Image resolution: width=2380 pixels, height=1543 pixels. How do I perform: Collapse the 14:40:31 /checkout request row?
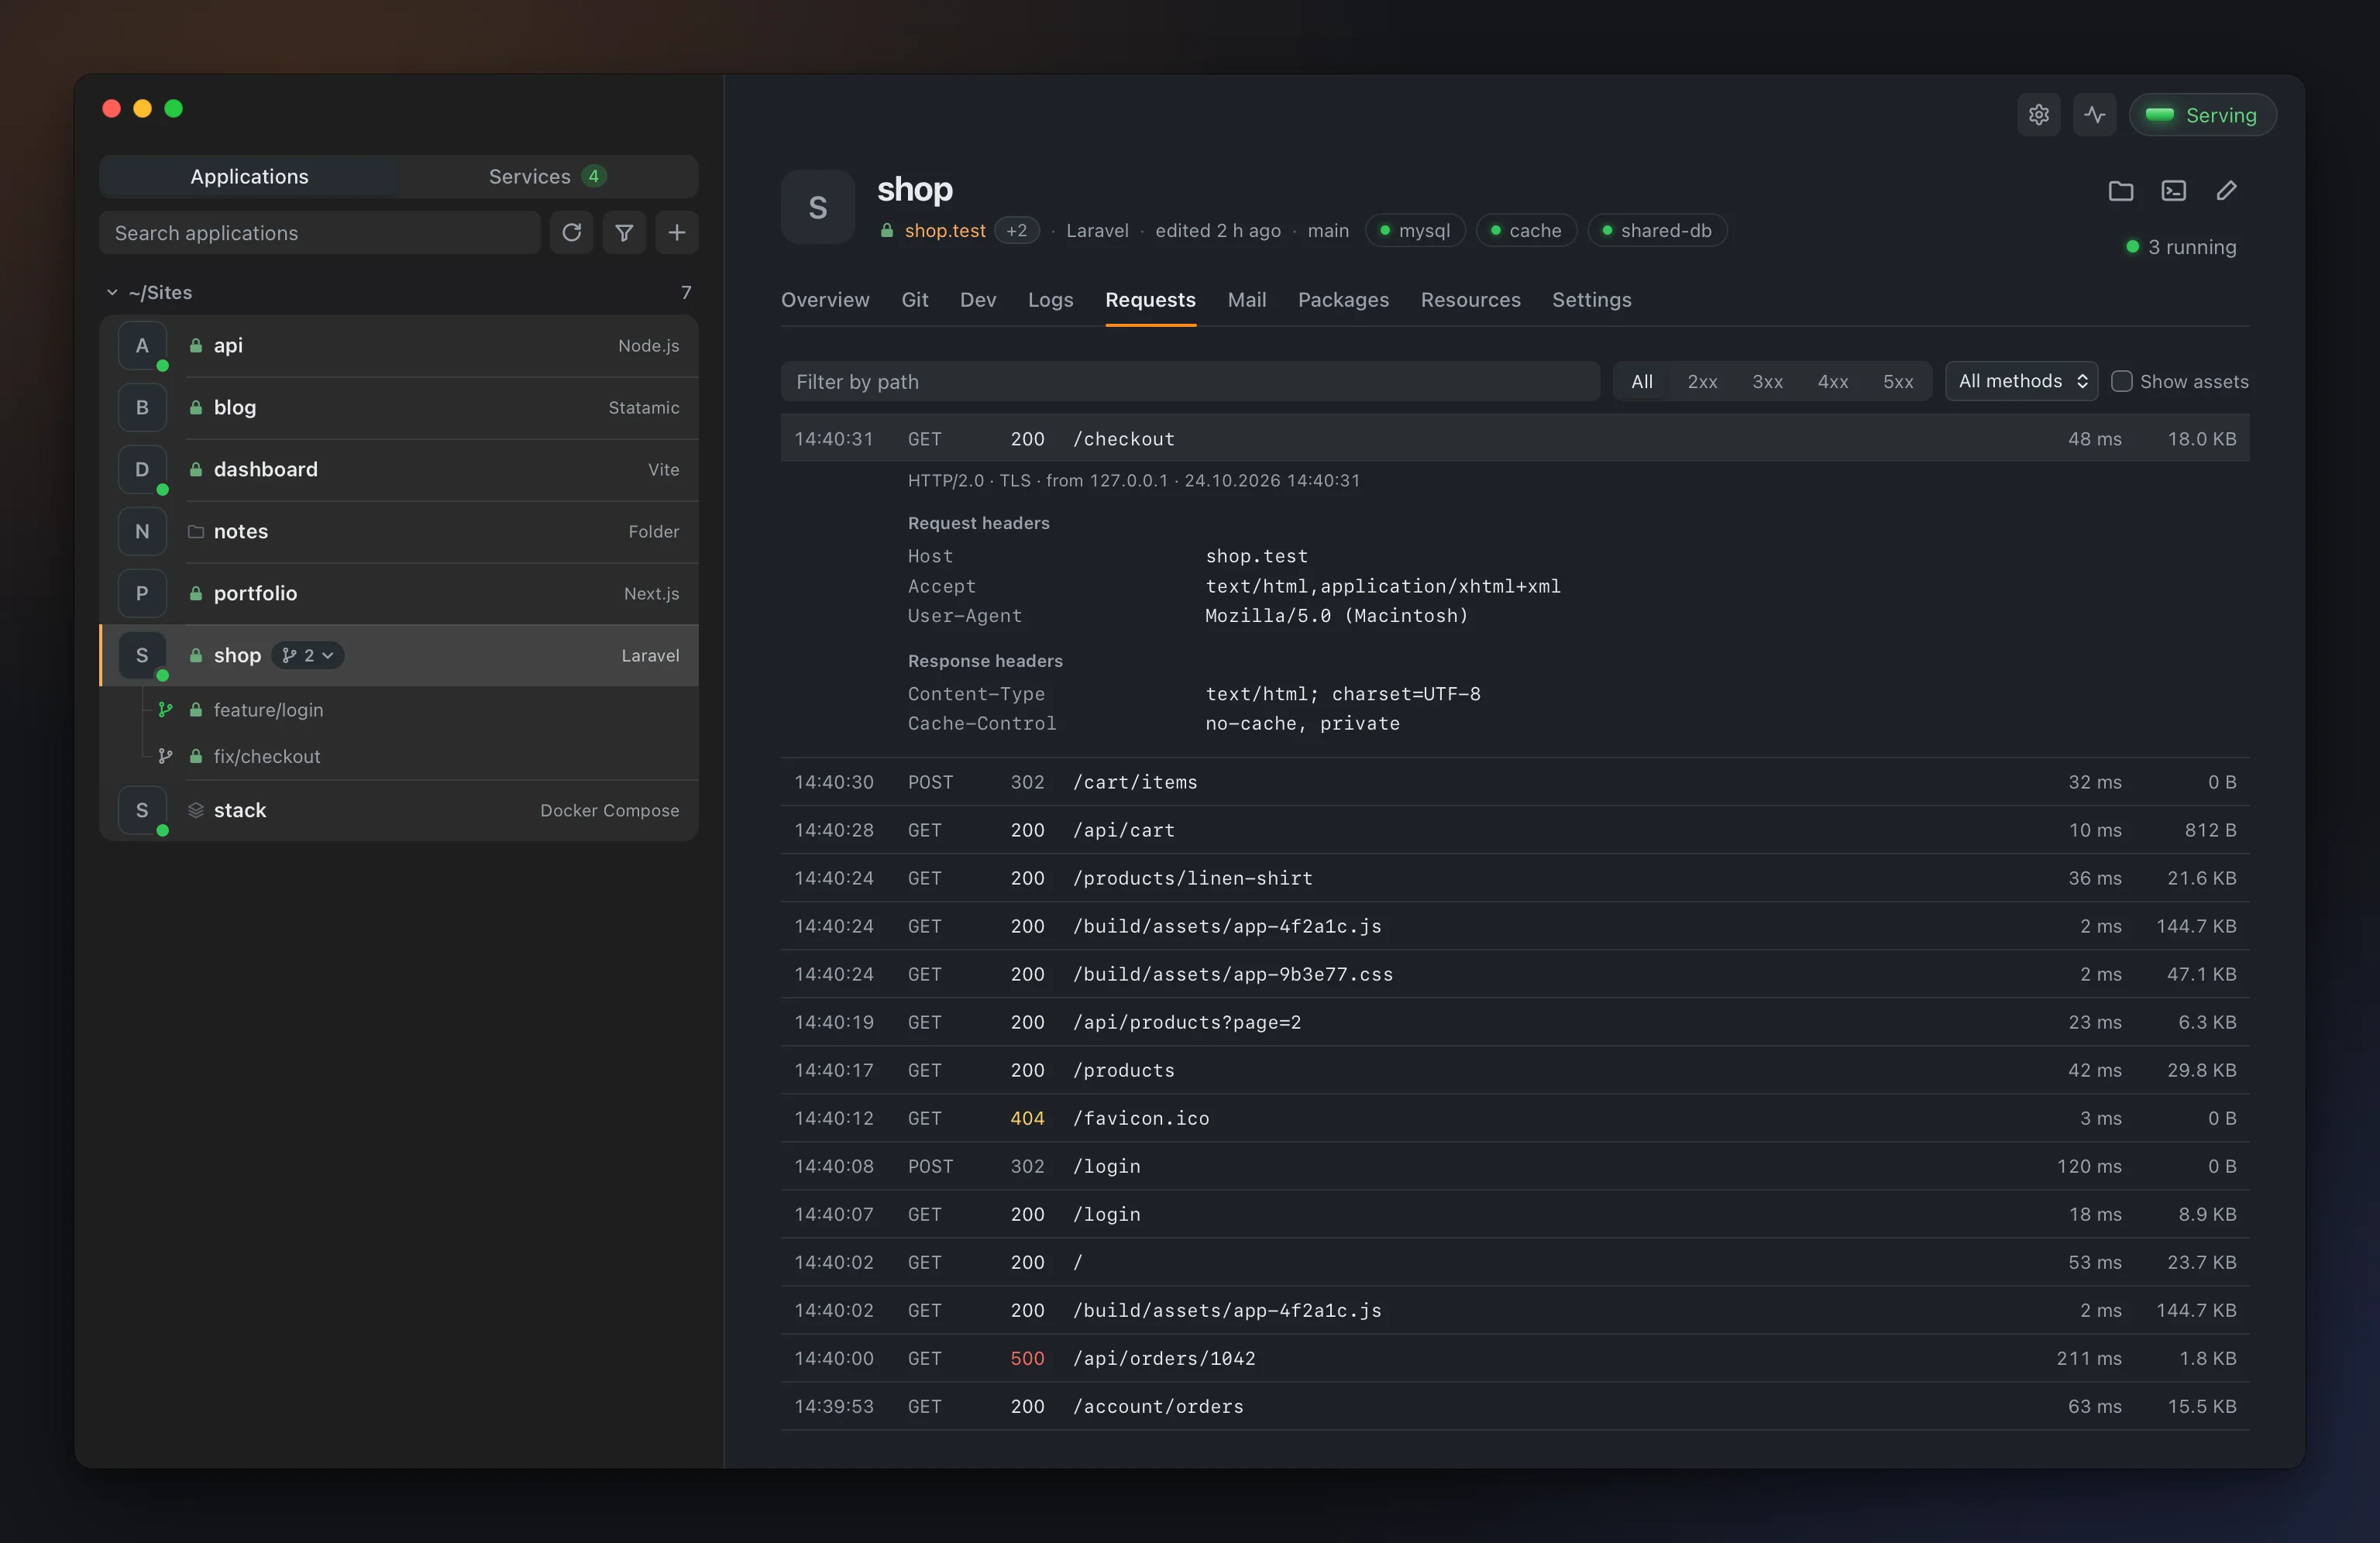click(1515, 439)
